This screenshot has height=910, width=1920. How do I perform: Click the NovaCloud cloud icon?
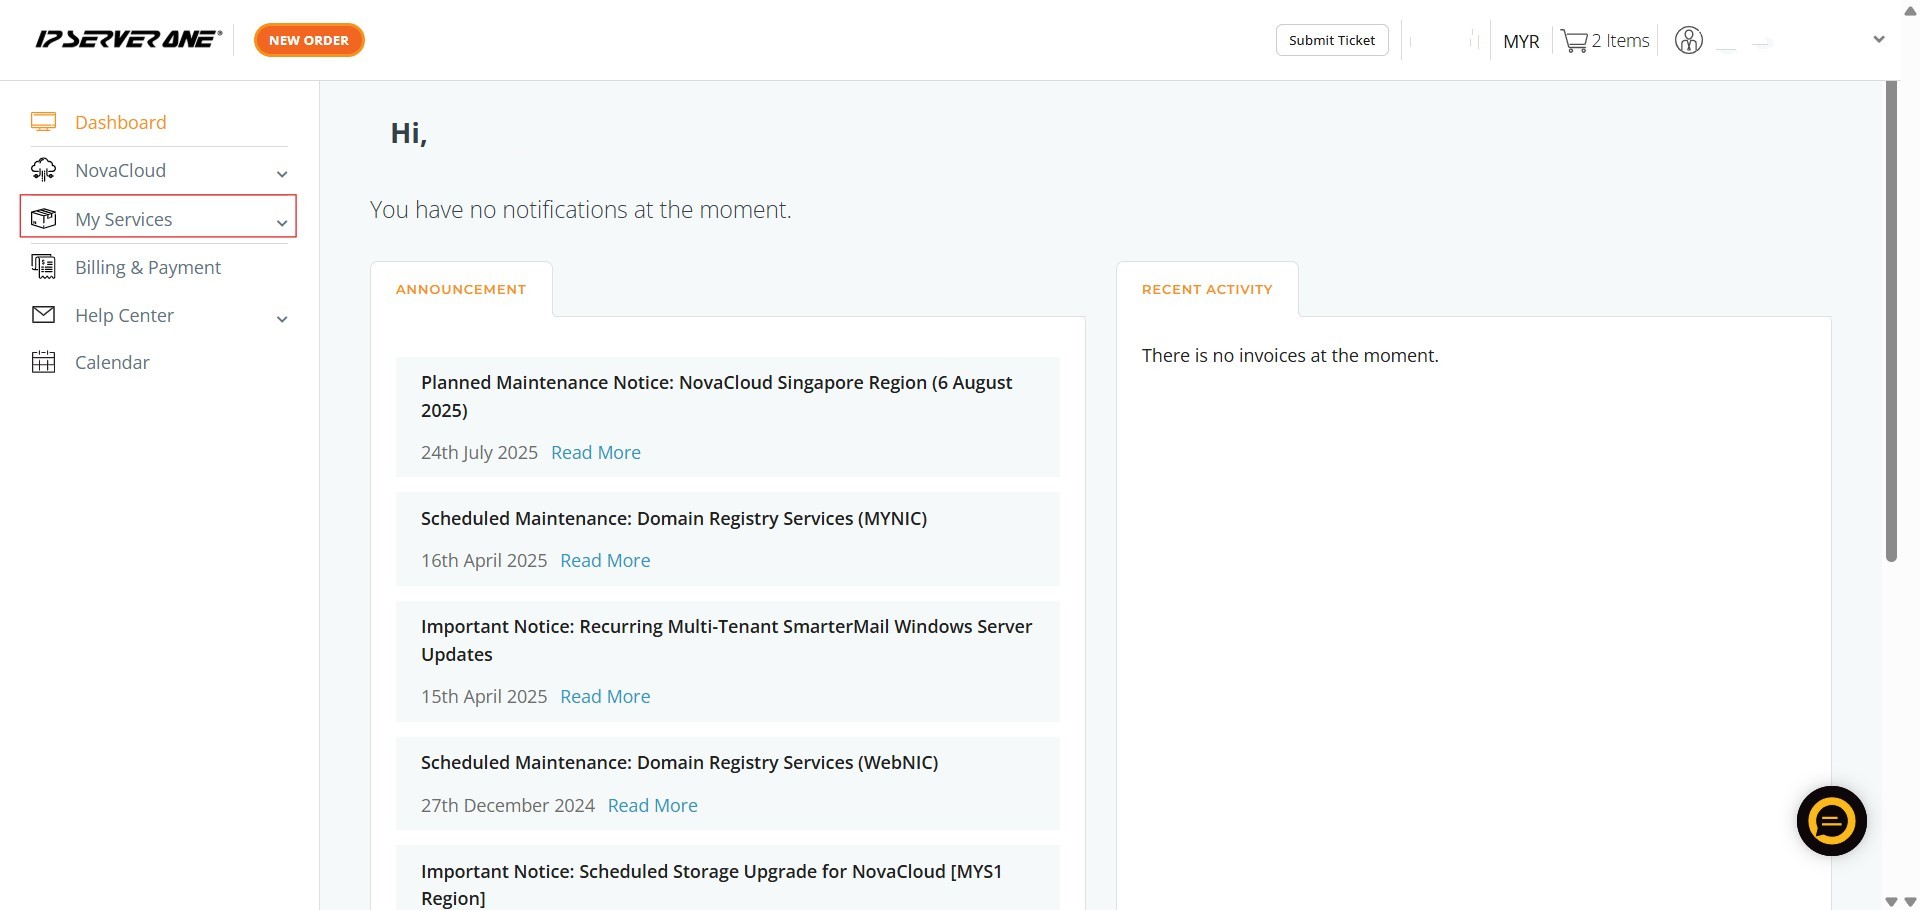tap(43, 170)
